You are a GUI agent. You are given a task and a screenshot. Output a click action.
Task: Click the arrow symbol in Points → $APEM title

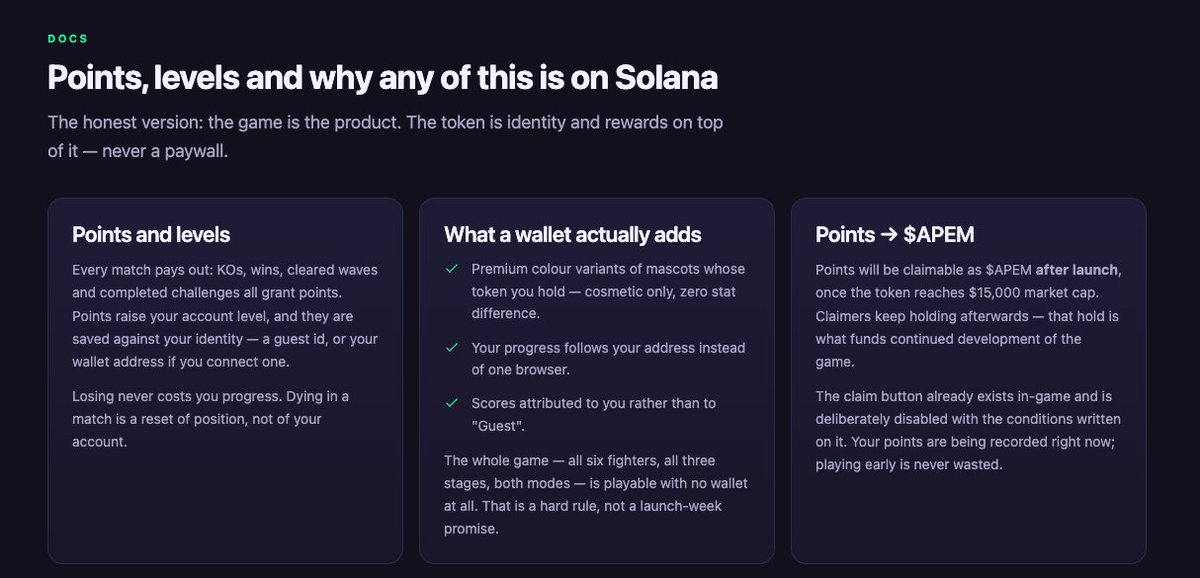(887, 236)
